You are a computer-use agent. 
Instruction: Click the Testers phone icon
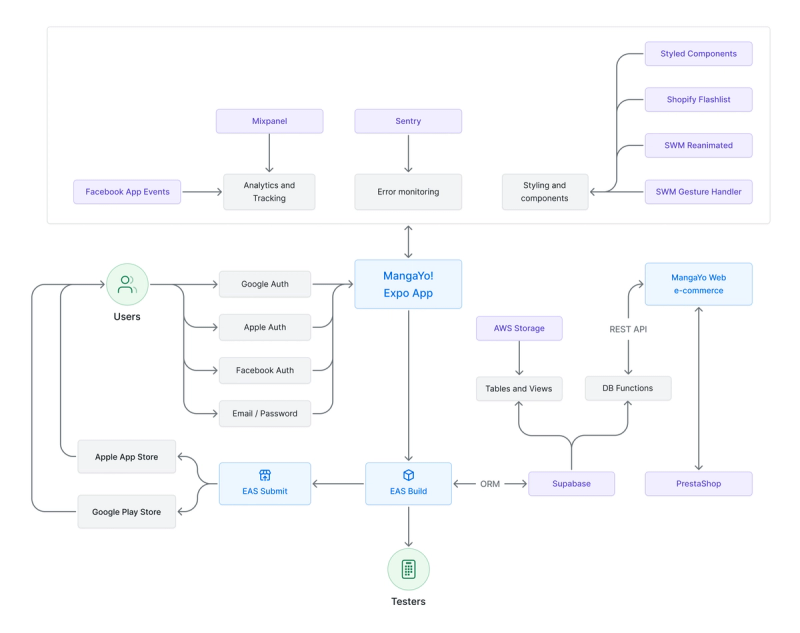click(x=408, y=569)
